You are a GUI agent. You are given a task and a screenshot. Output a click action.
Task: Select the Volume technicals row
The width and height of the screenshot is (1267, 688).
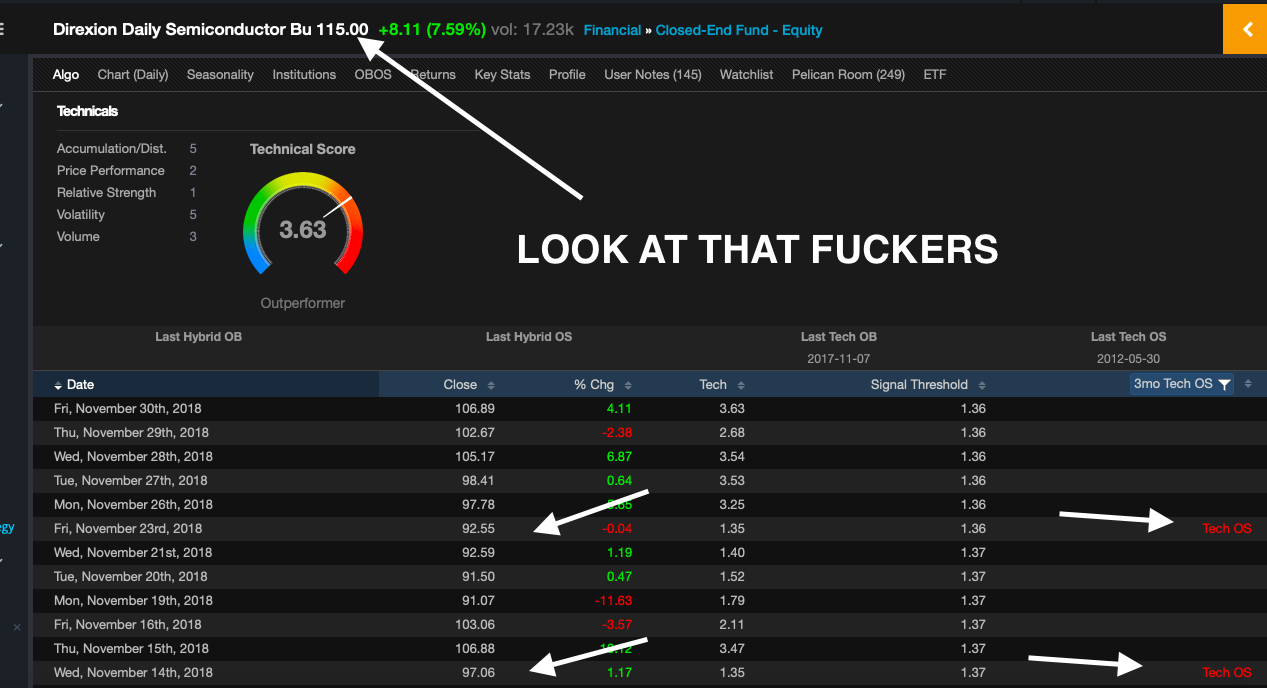coord(127,236)
